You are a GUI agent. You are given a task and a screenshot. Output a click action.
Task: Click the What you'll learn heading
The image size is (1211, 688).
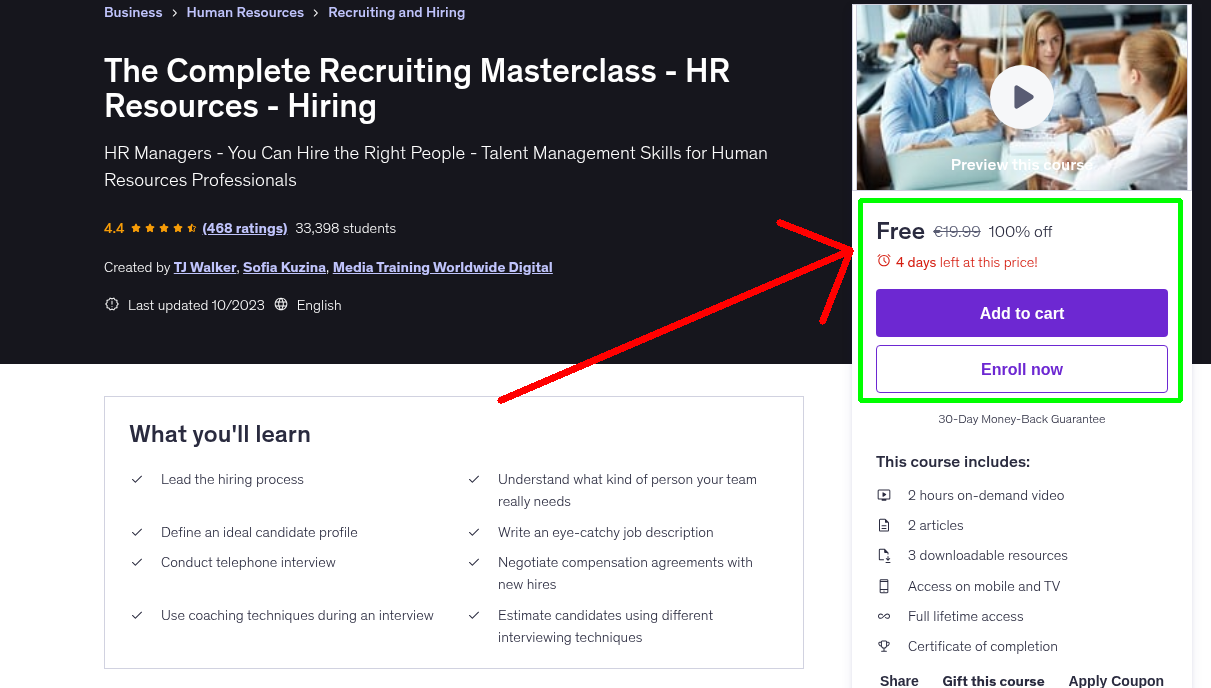click(220, 434)
